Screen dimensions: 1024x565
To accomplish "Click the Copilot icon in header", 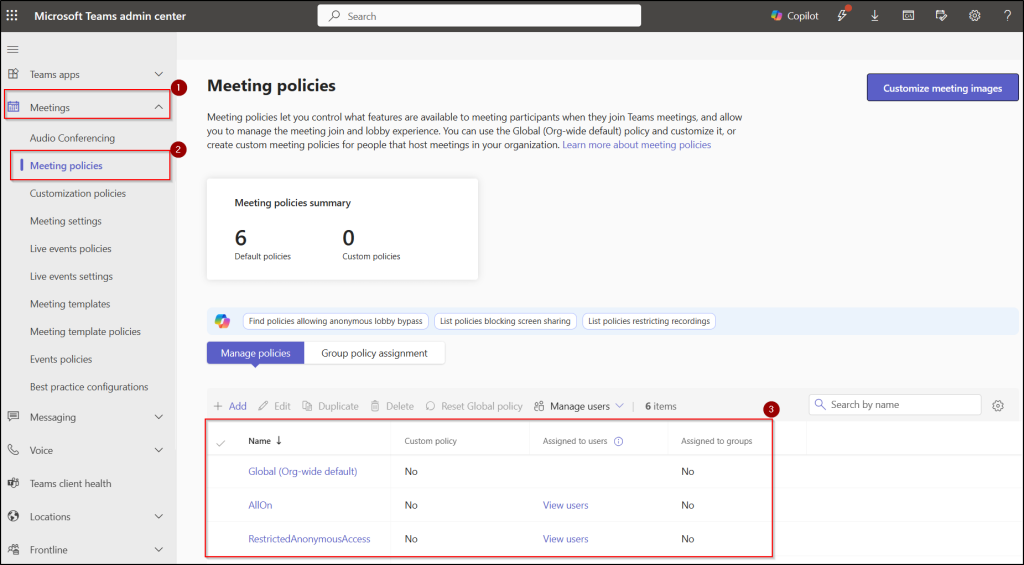I will tap(776, 16).
